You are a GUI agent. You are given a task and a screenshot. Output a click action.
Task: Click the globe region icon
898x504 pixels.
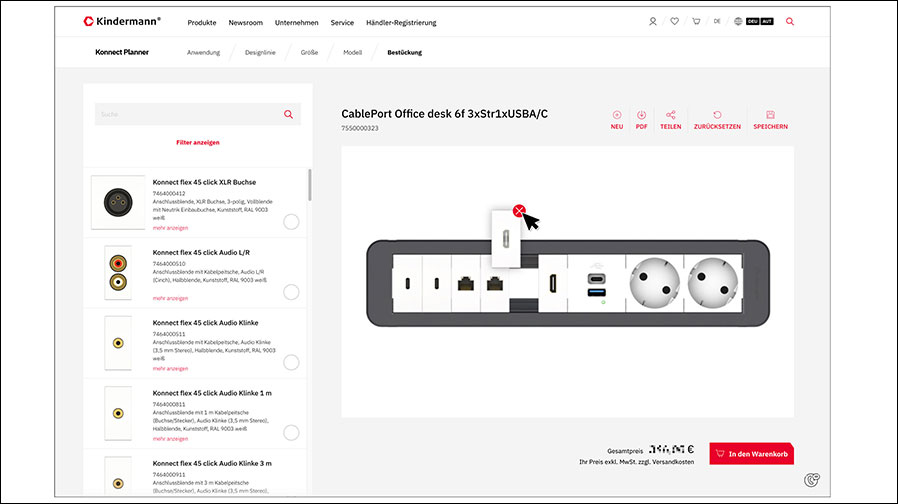[738, 22]
